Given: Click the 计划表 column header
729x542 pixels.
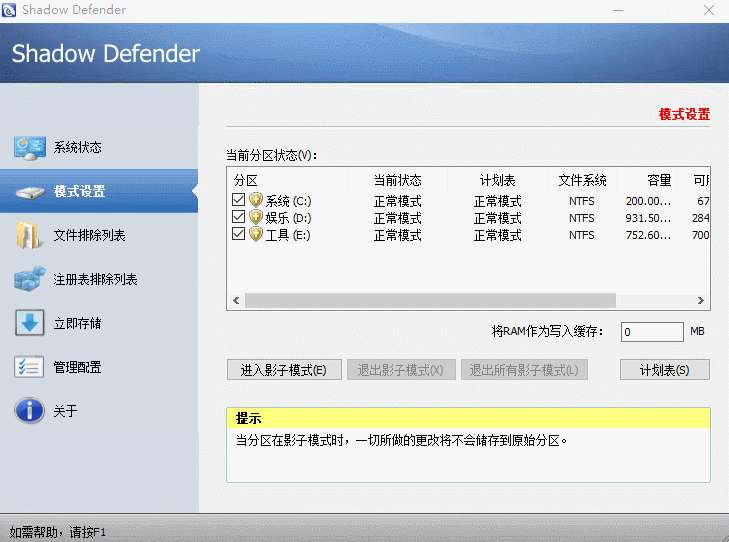Looking at the screenshot, I should [x=497, y=180].
